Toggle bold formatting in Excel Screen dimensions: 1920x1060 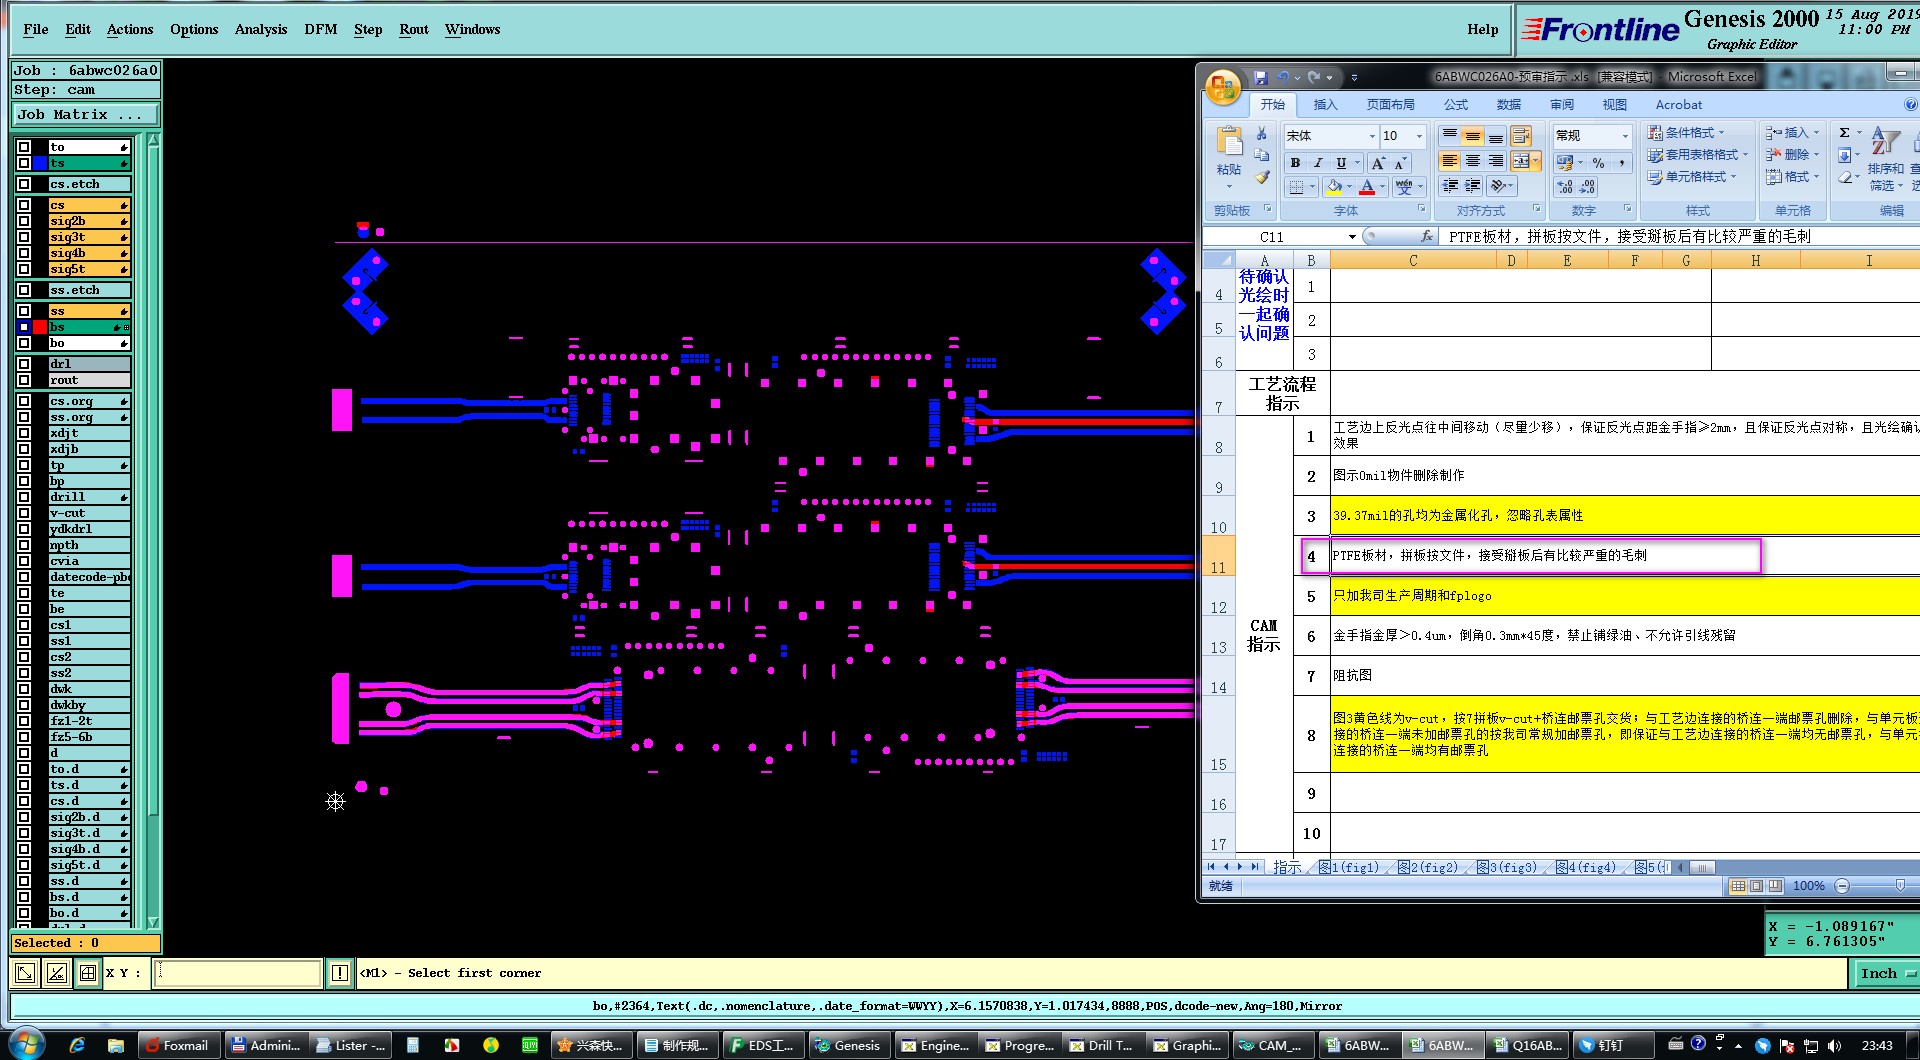pos(1296,163)
